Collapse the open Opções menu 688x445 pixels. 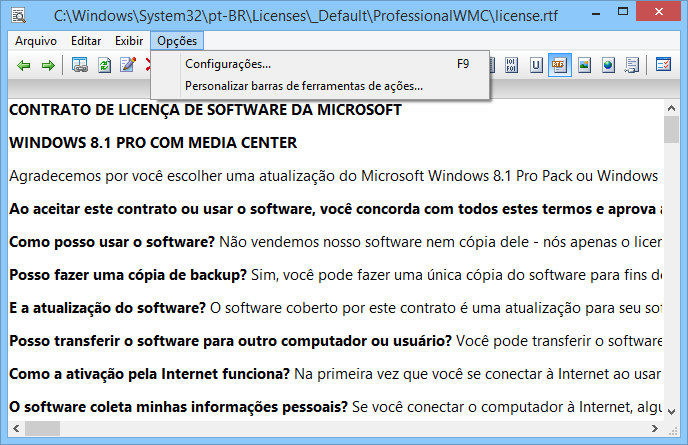point(177,41)
